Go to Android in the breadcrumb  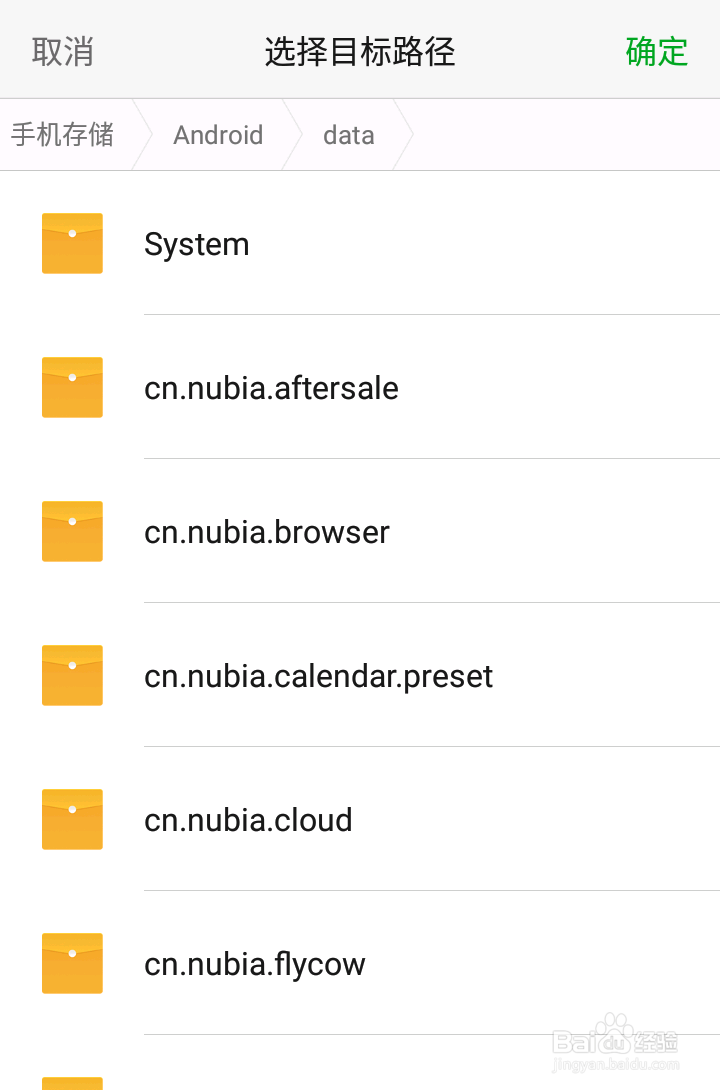click(x=218, y=135)
